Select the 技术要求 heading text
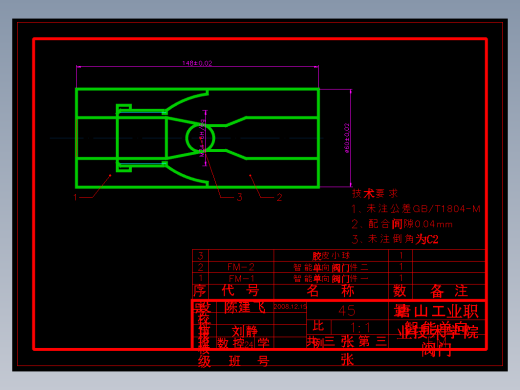 point(375,194)
